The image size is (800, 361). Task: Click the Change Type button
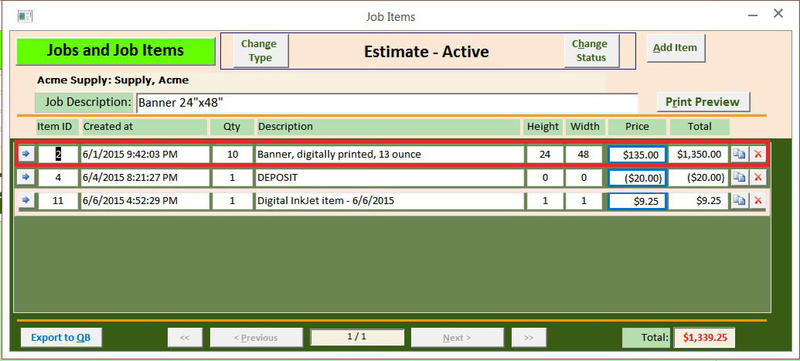point(260,51)
